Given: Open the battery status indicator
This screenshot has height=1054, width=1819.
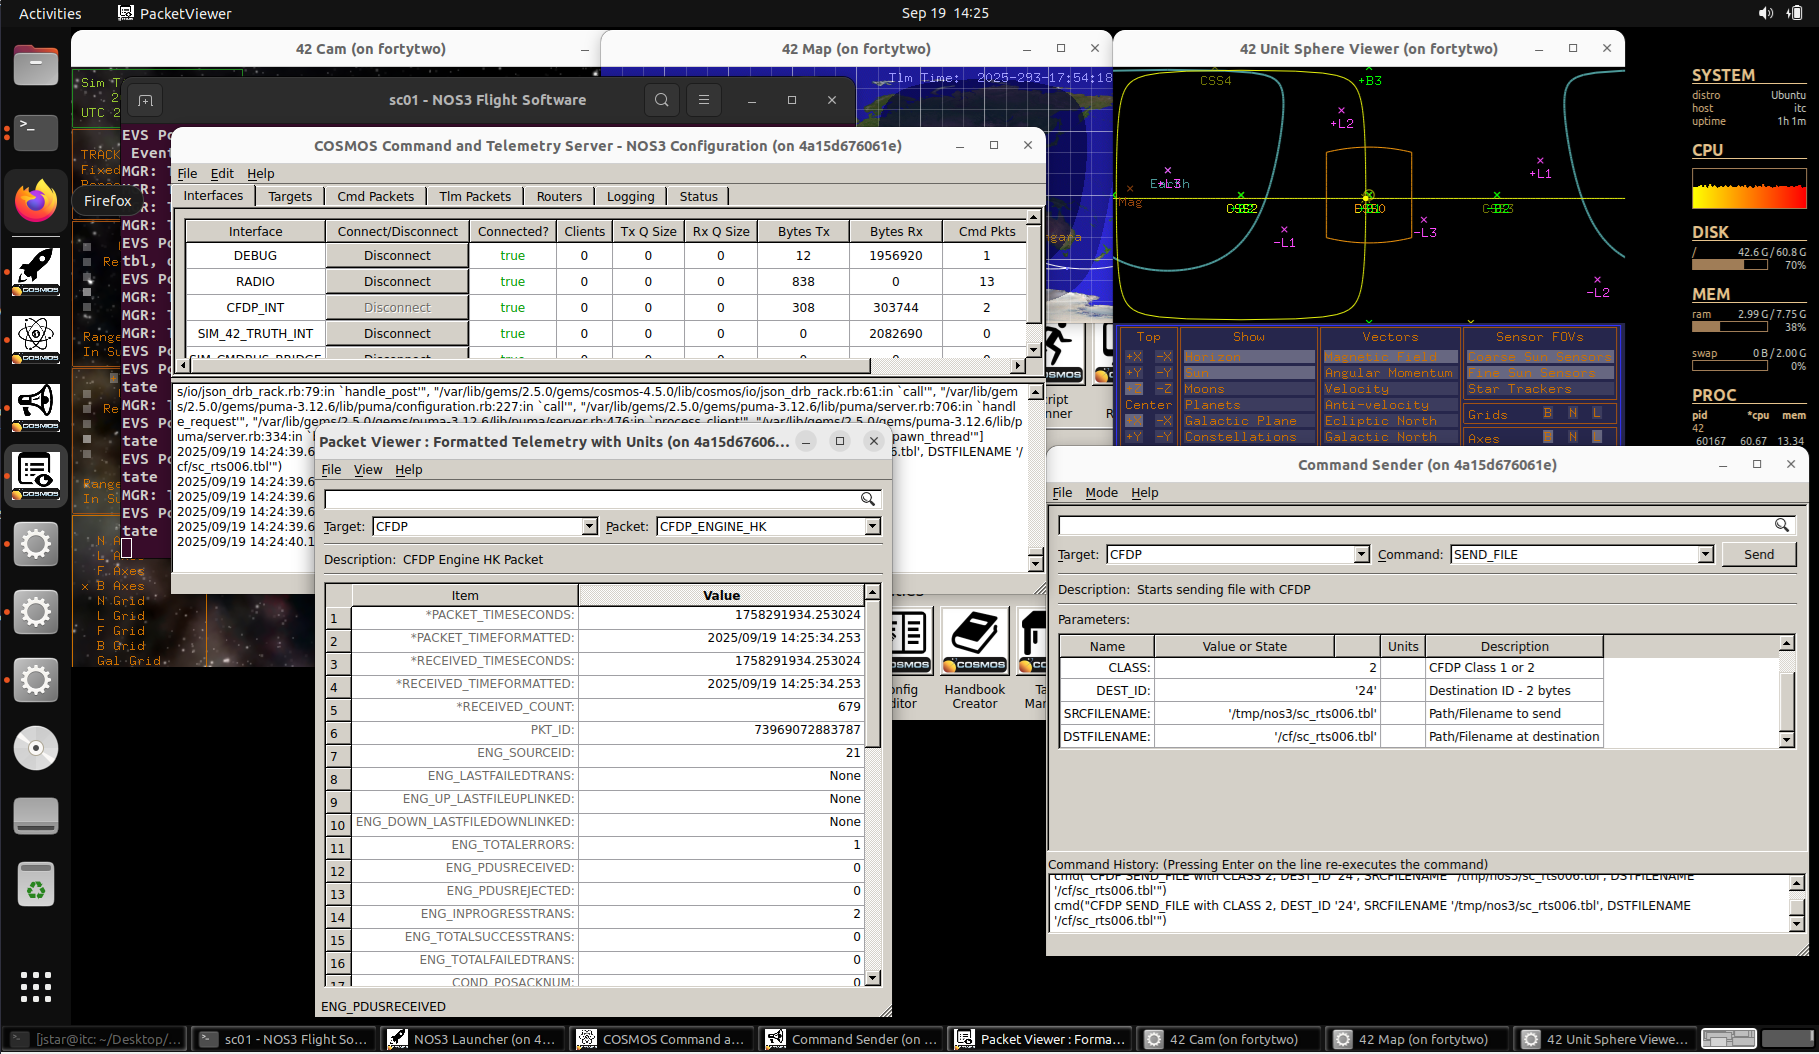Looking at the screenshot, I should click(x=1794, y=13).
